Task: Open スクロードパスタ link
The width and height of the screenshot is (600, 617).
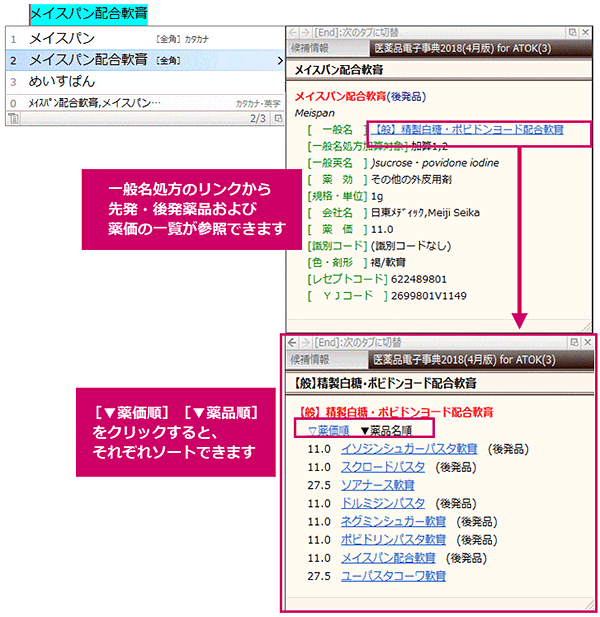Action: click(383, 467)
